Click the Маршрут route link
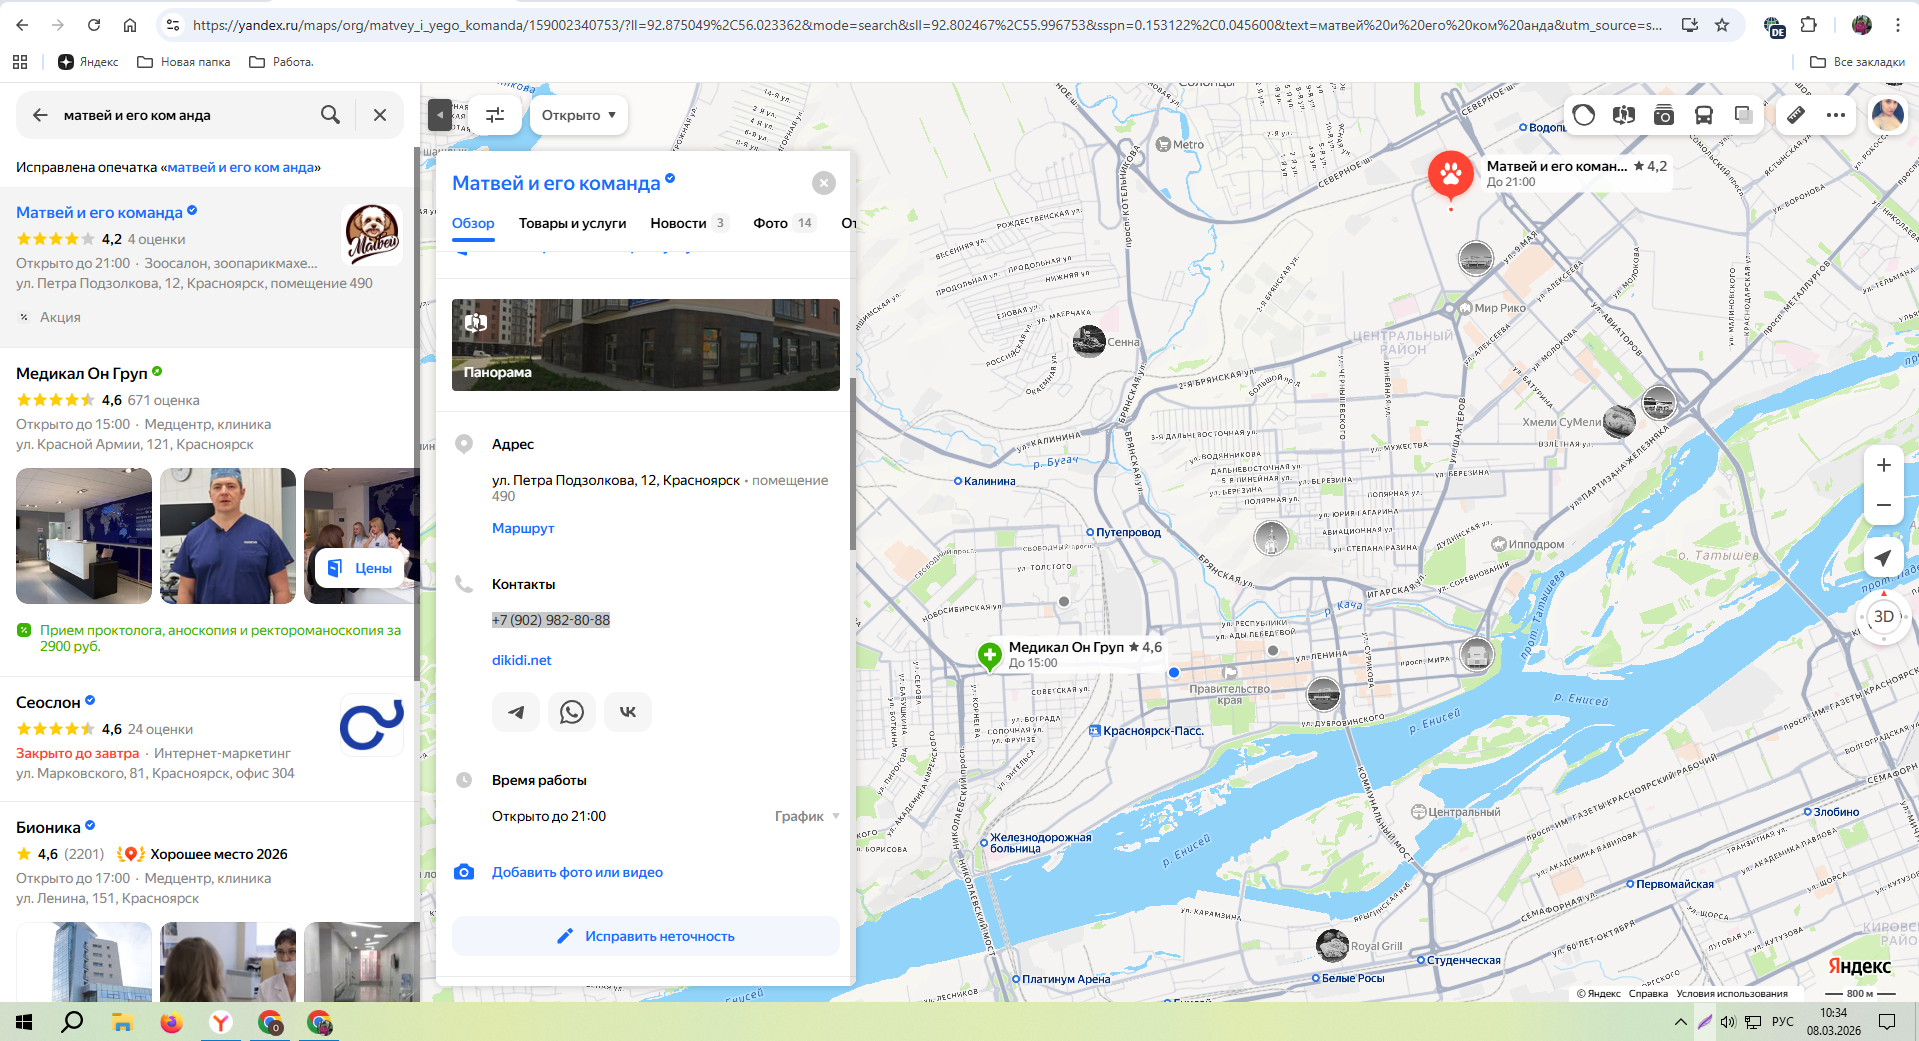The image size is (1919, 1041). click(x=523, y=528)
